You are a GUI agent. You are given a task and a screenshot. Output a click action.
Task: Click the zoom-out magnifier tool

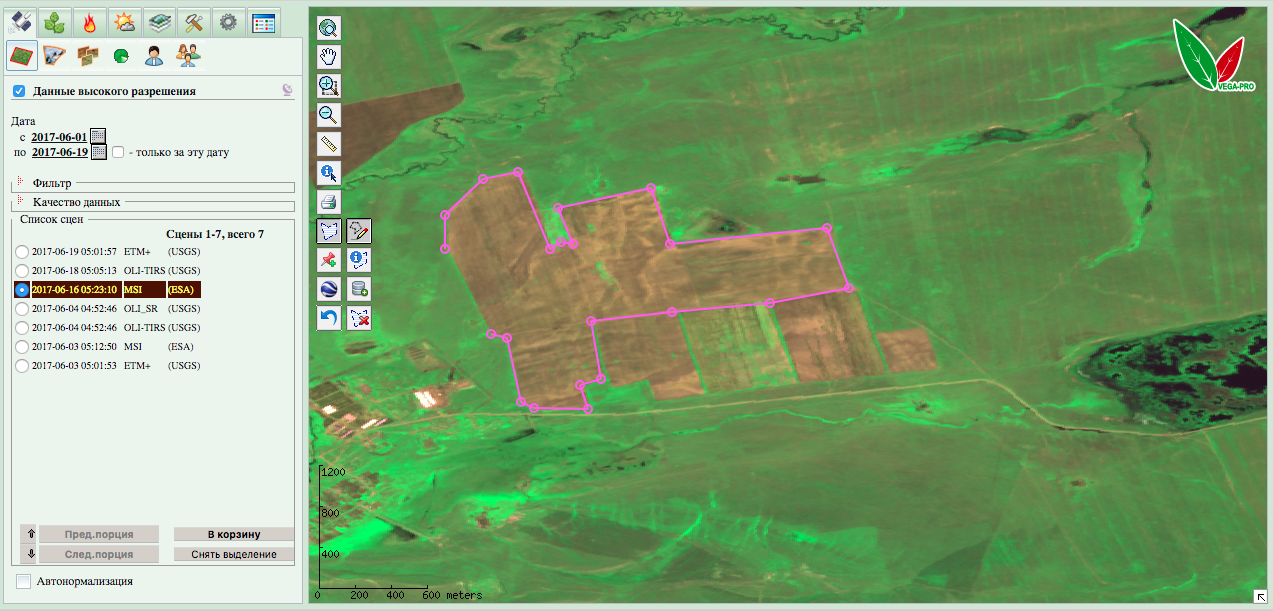[x=328, y=115]
